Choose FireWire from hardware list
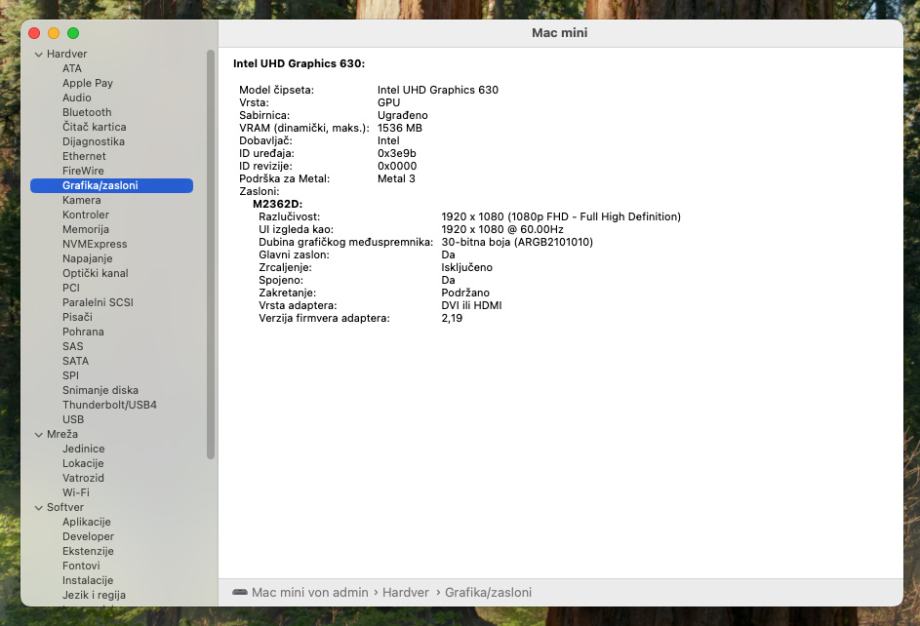 [x=83, y=171]
